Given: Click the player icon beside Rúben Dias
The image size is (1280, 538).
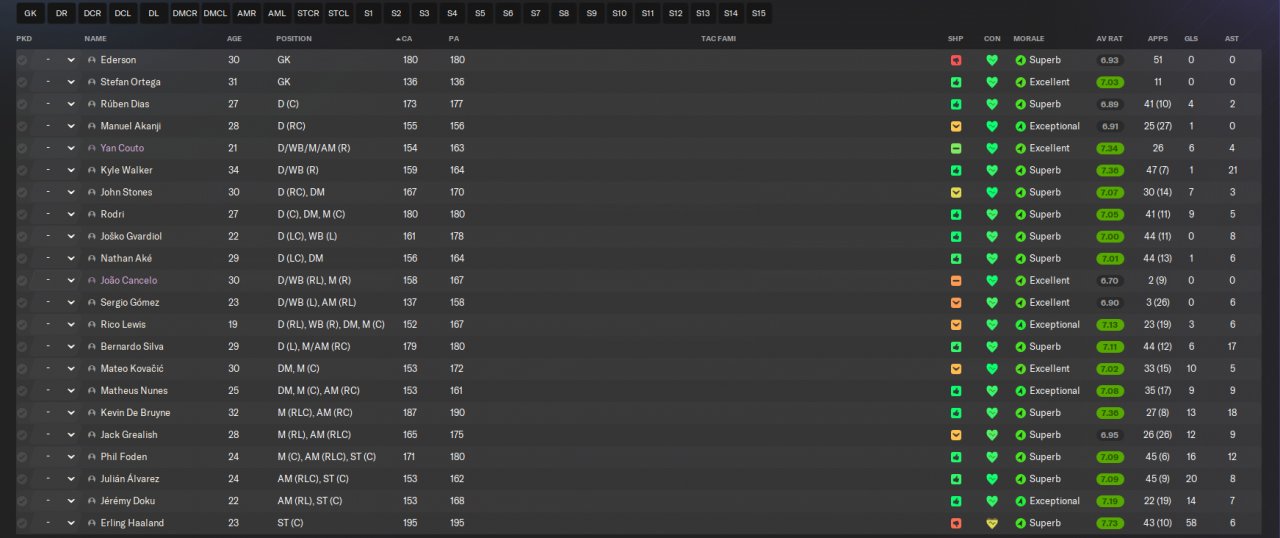Looking at the screenshot, I should pyautogui.click(x=92, y=104).
